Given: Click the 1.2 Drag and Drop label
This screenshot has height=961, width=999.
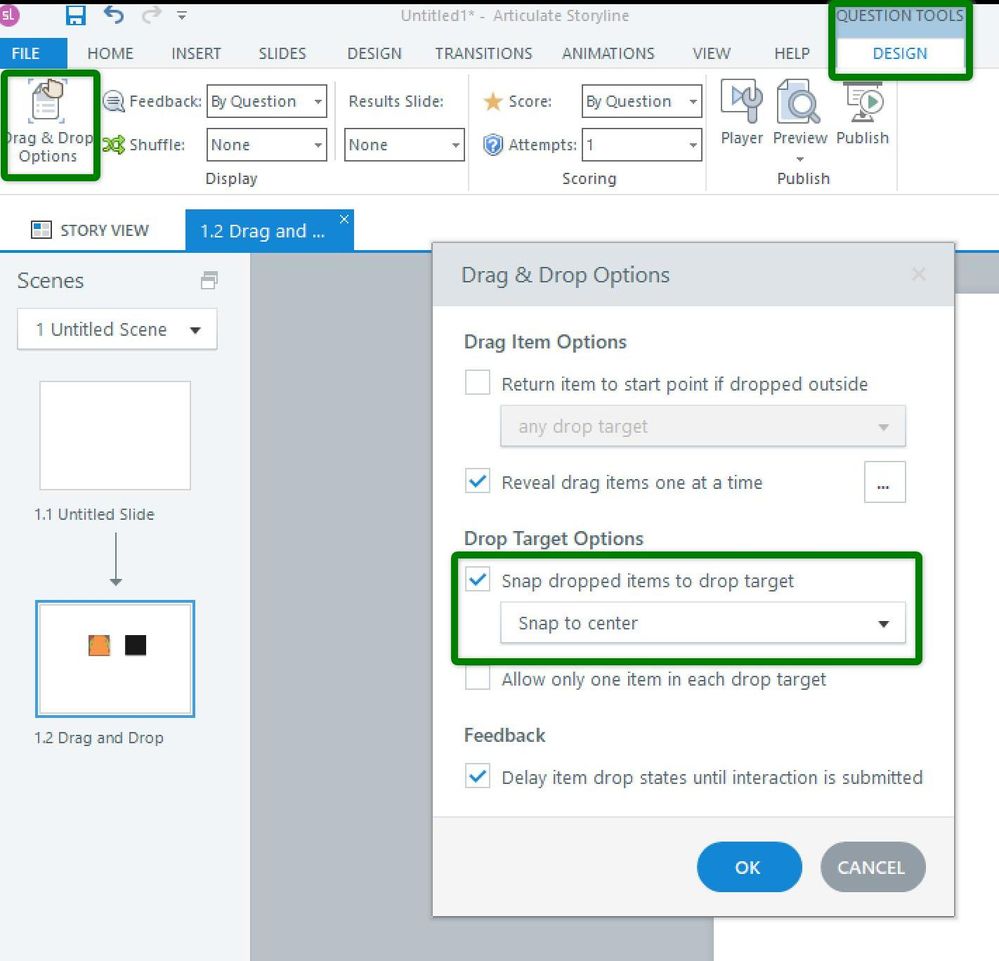Looking at the screenshot, I should click(x=99, y=737).
